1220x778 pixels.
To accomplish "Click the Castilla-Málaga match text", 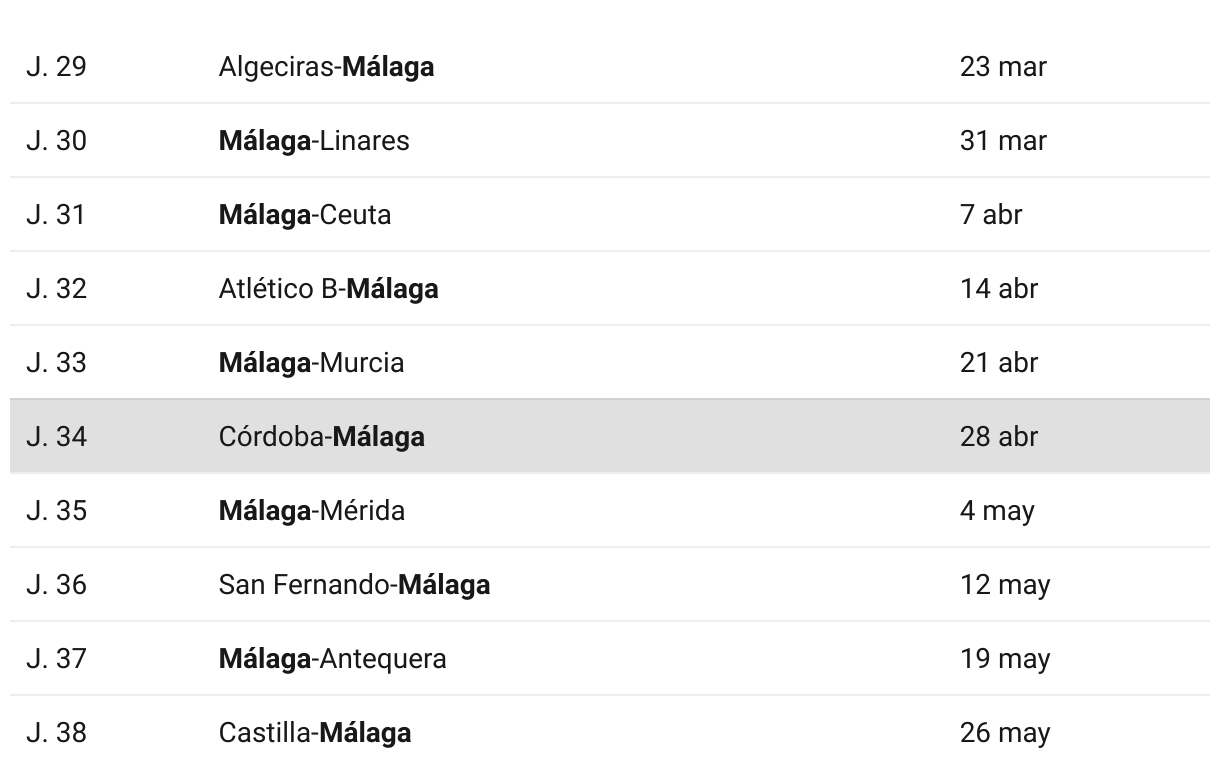I will click(x=315, y=733).
